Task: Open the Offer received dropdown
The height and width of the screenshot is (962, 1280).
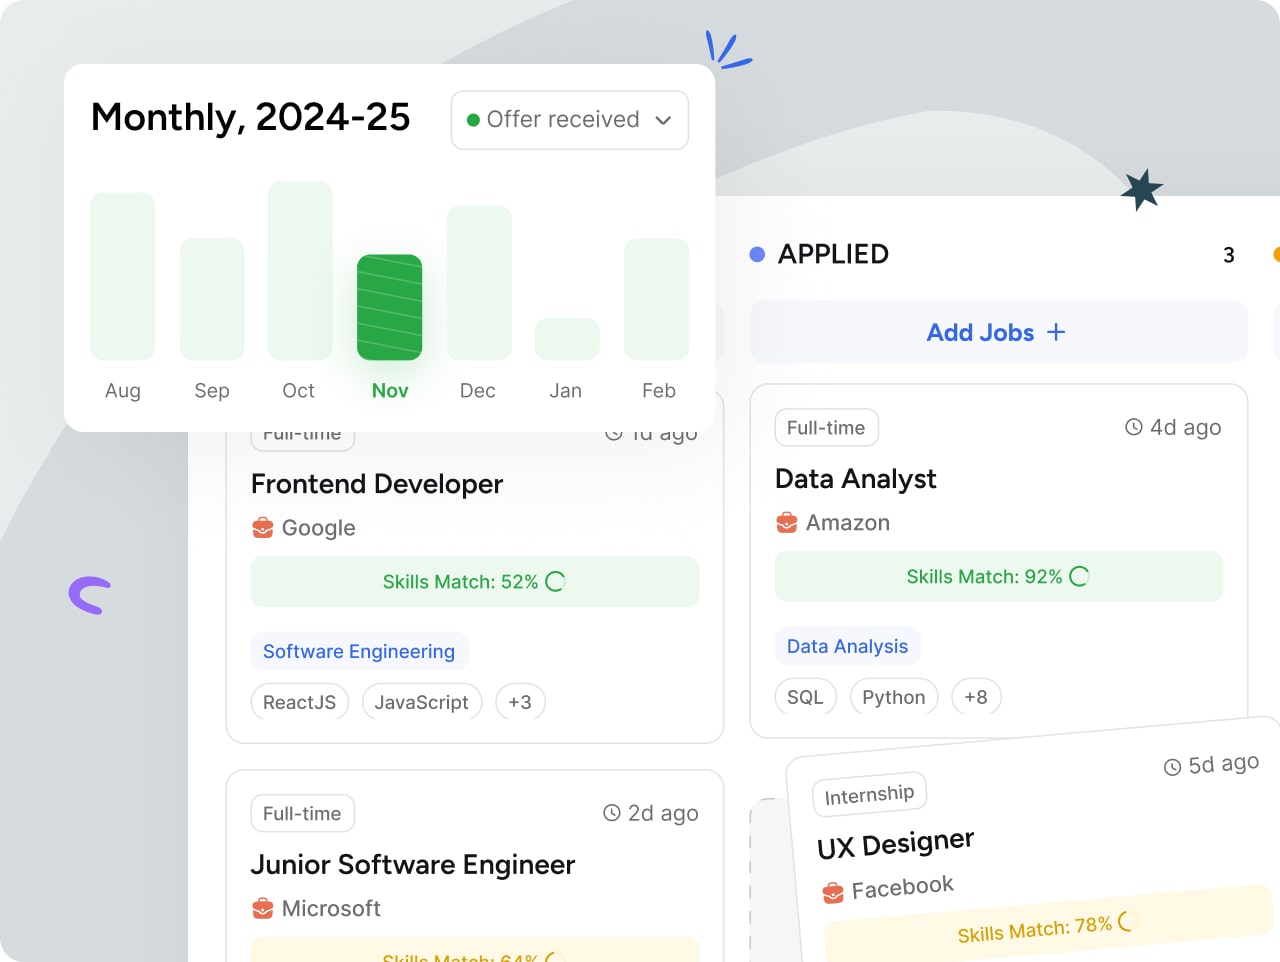Action: [662, 120]
